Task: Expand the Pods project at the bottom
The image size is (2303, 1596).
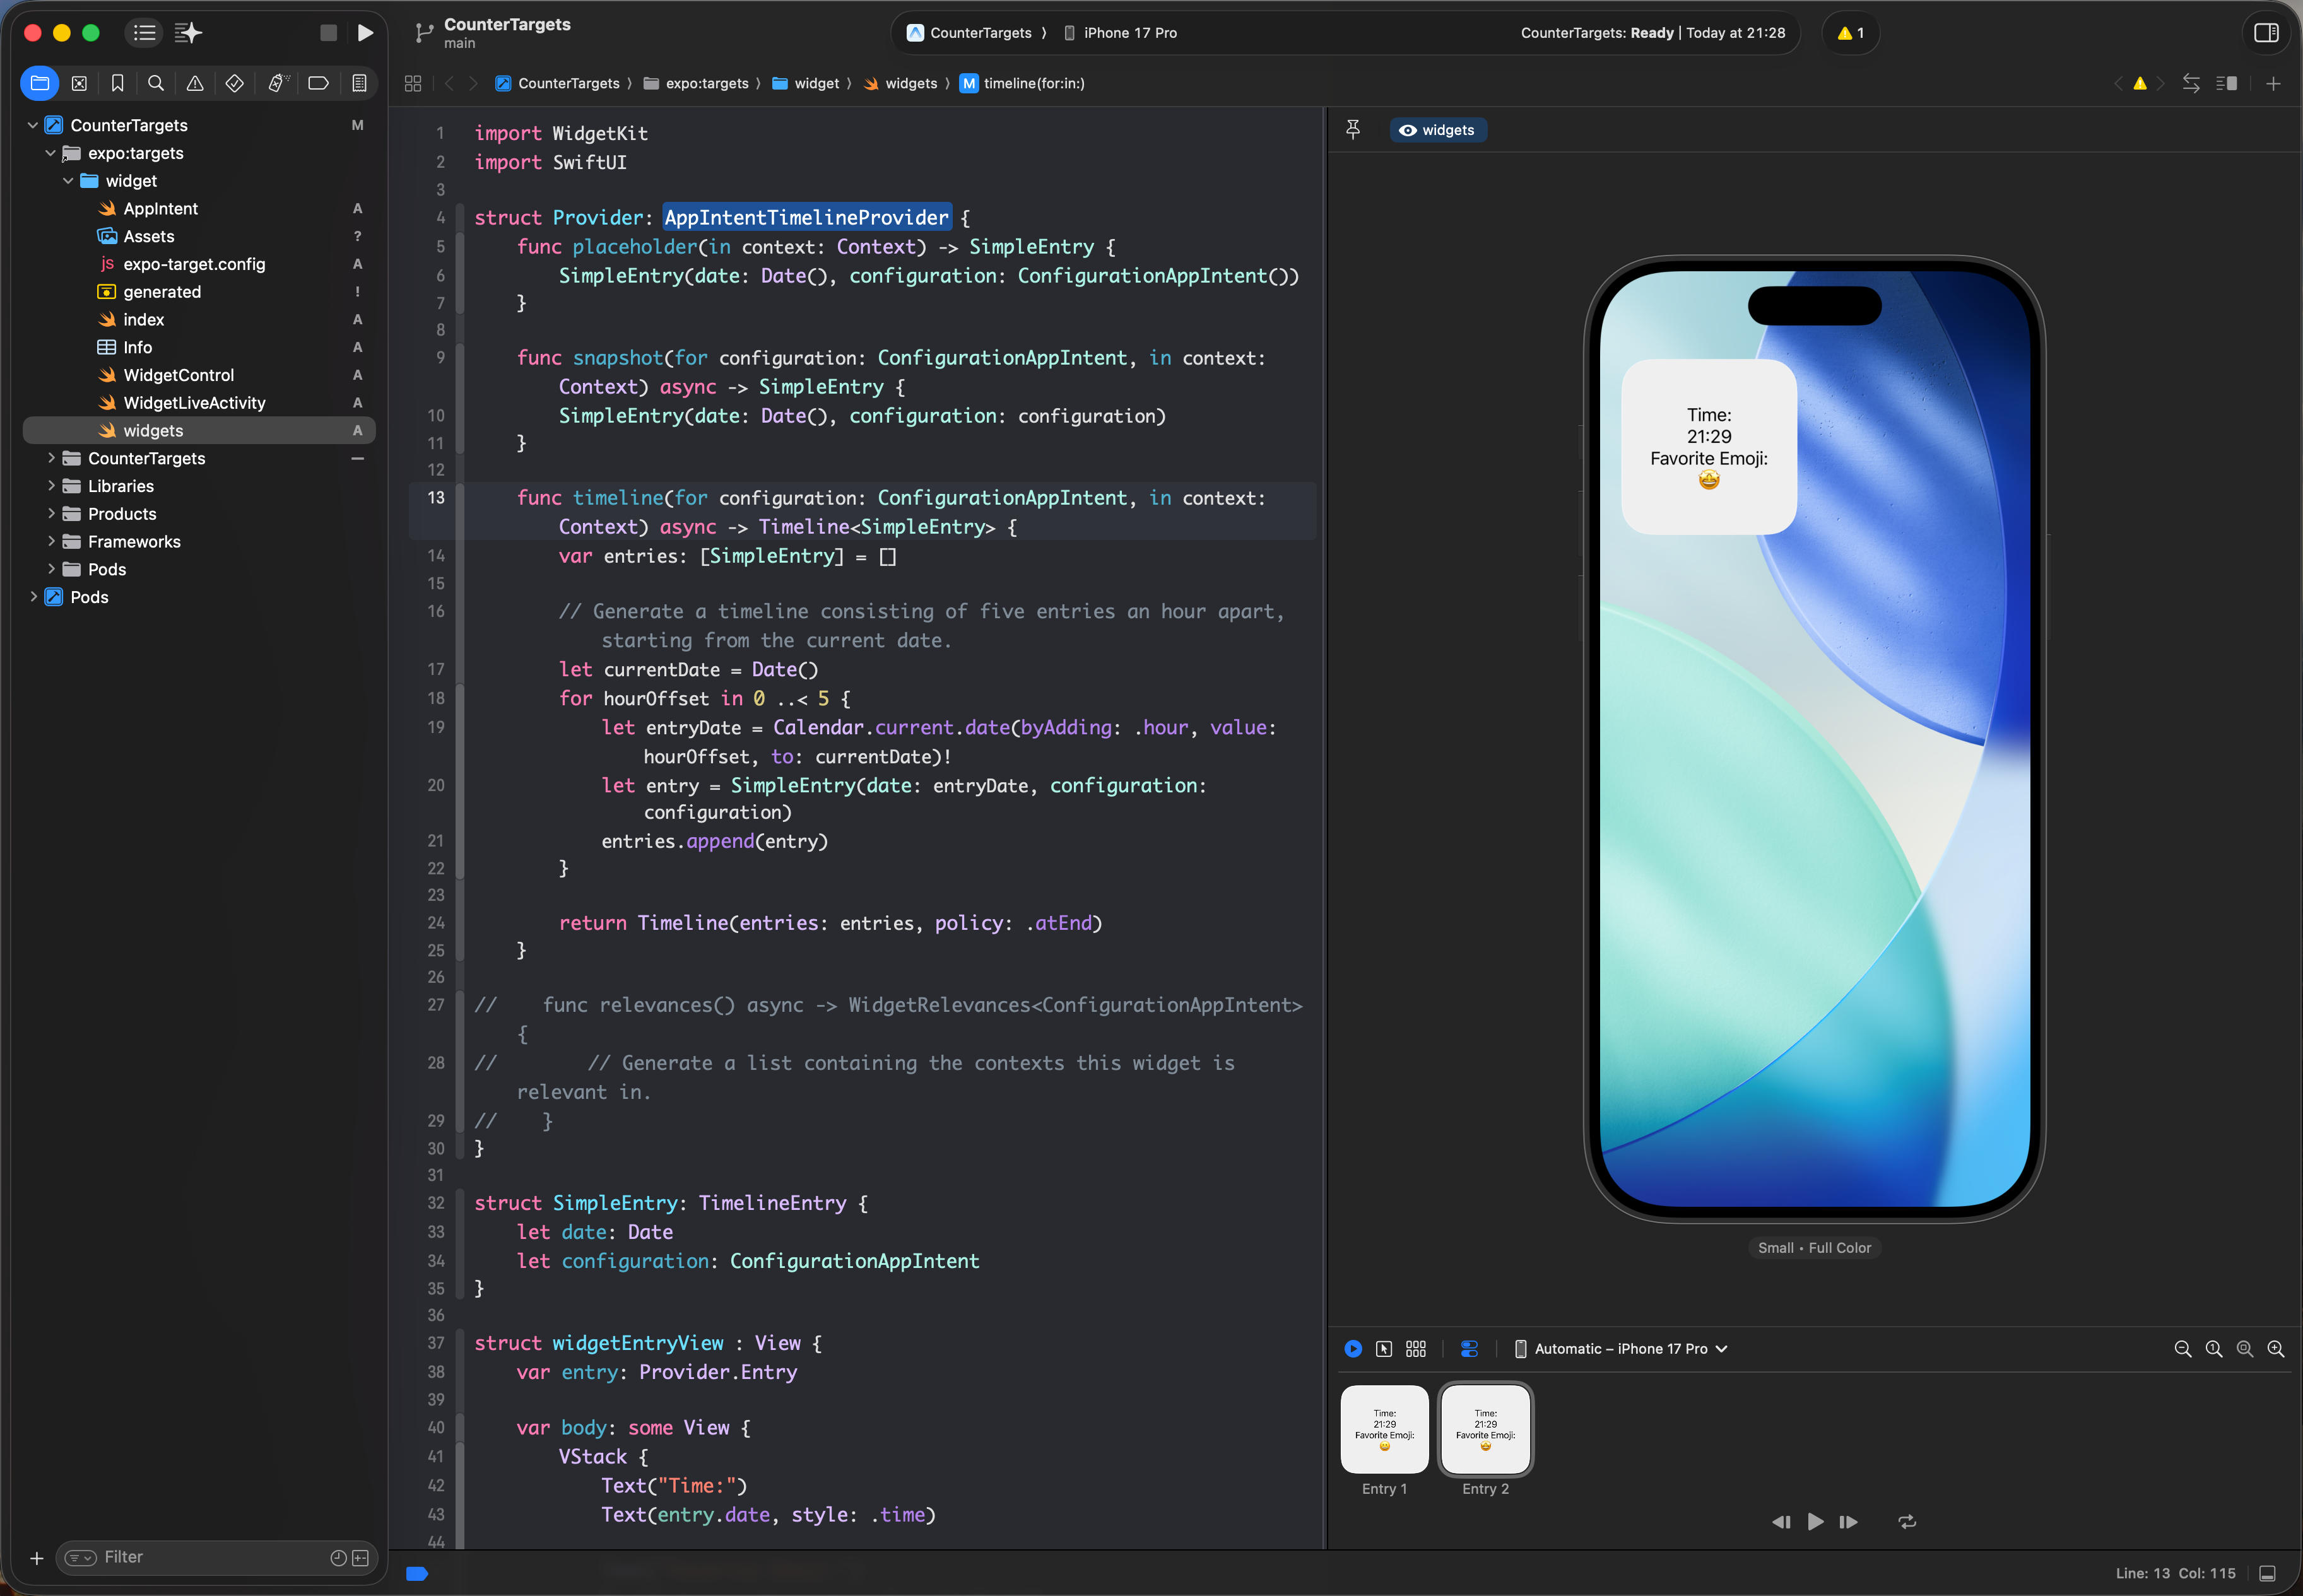Action: pyautogui.click(x=35, y=597)
